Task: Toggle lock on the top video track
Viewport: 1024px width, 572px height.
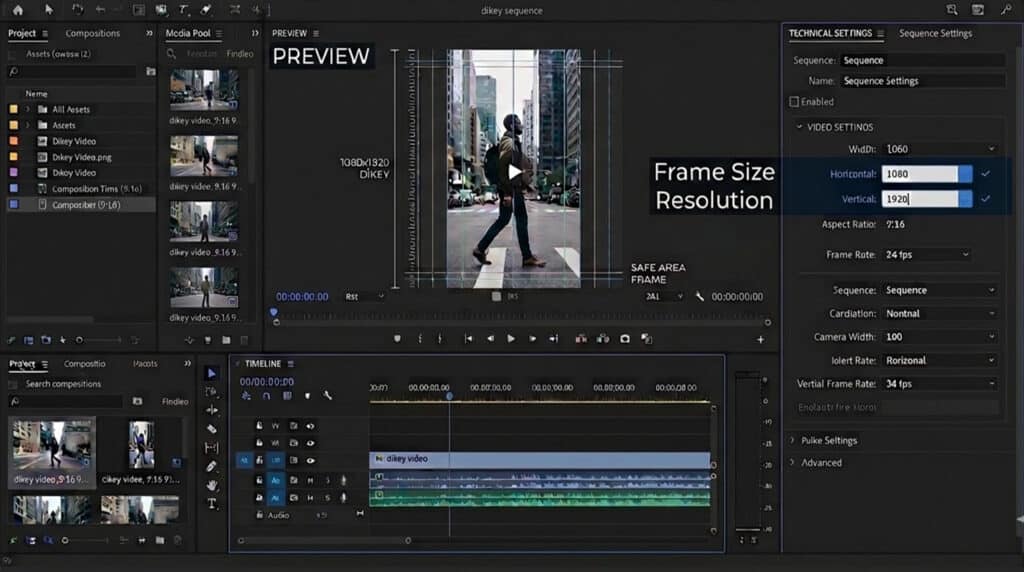Action: pyautogui.click(x=259, y=426)
